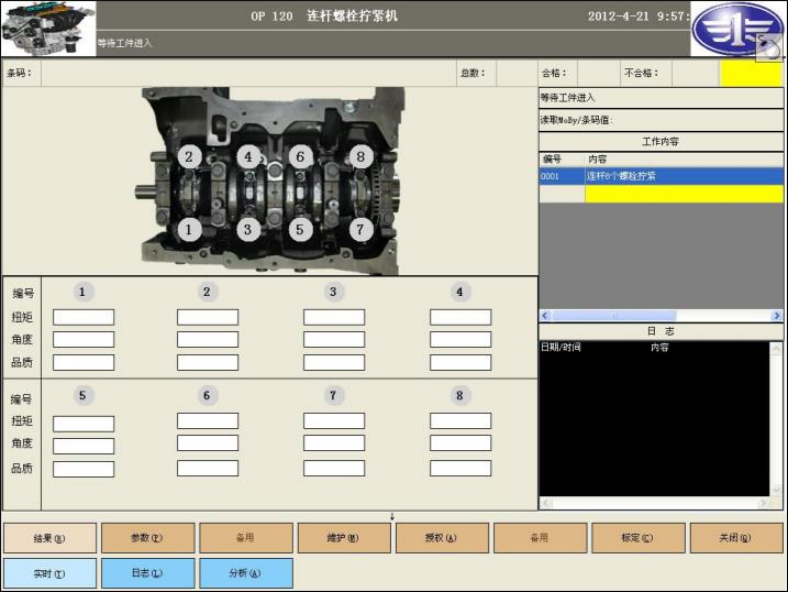Open the 维护(M) maintenance page

[x=344, y=538]
